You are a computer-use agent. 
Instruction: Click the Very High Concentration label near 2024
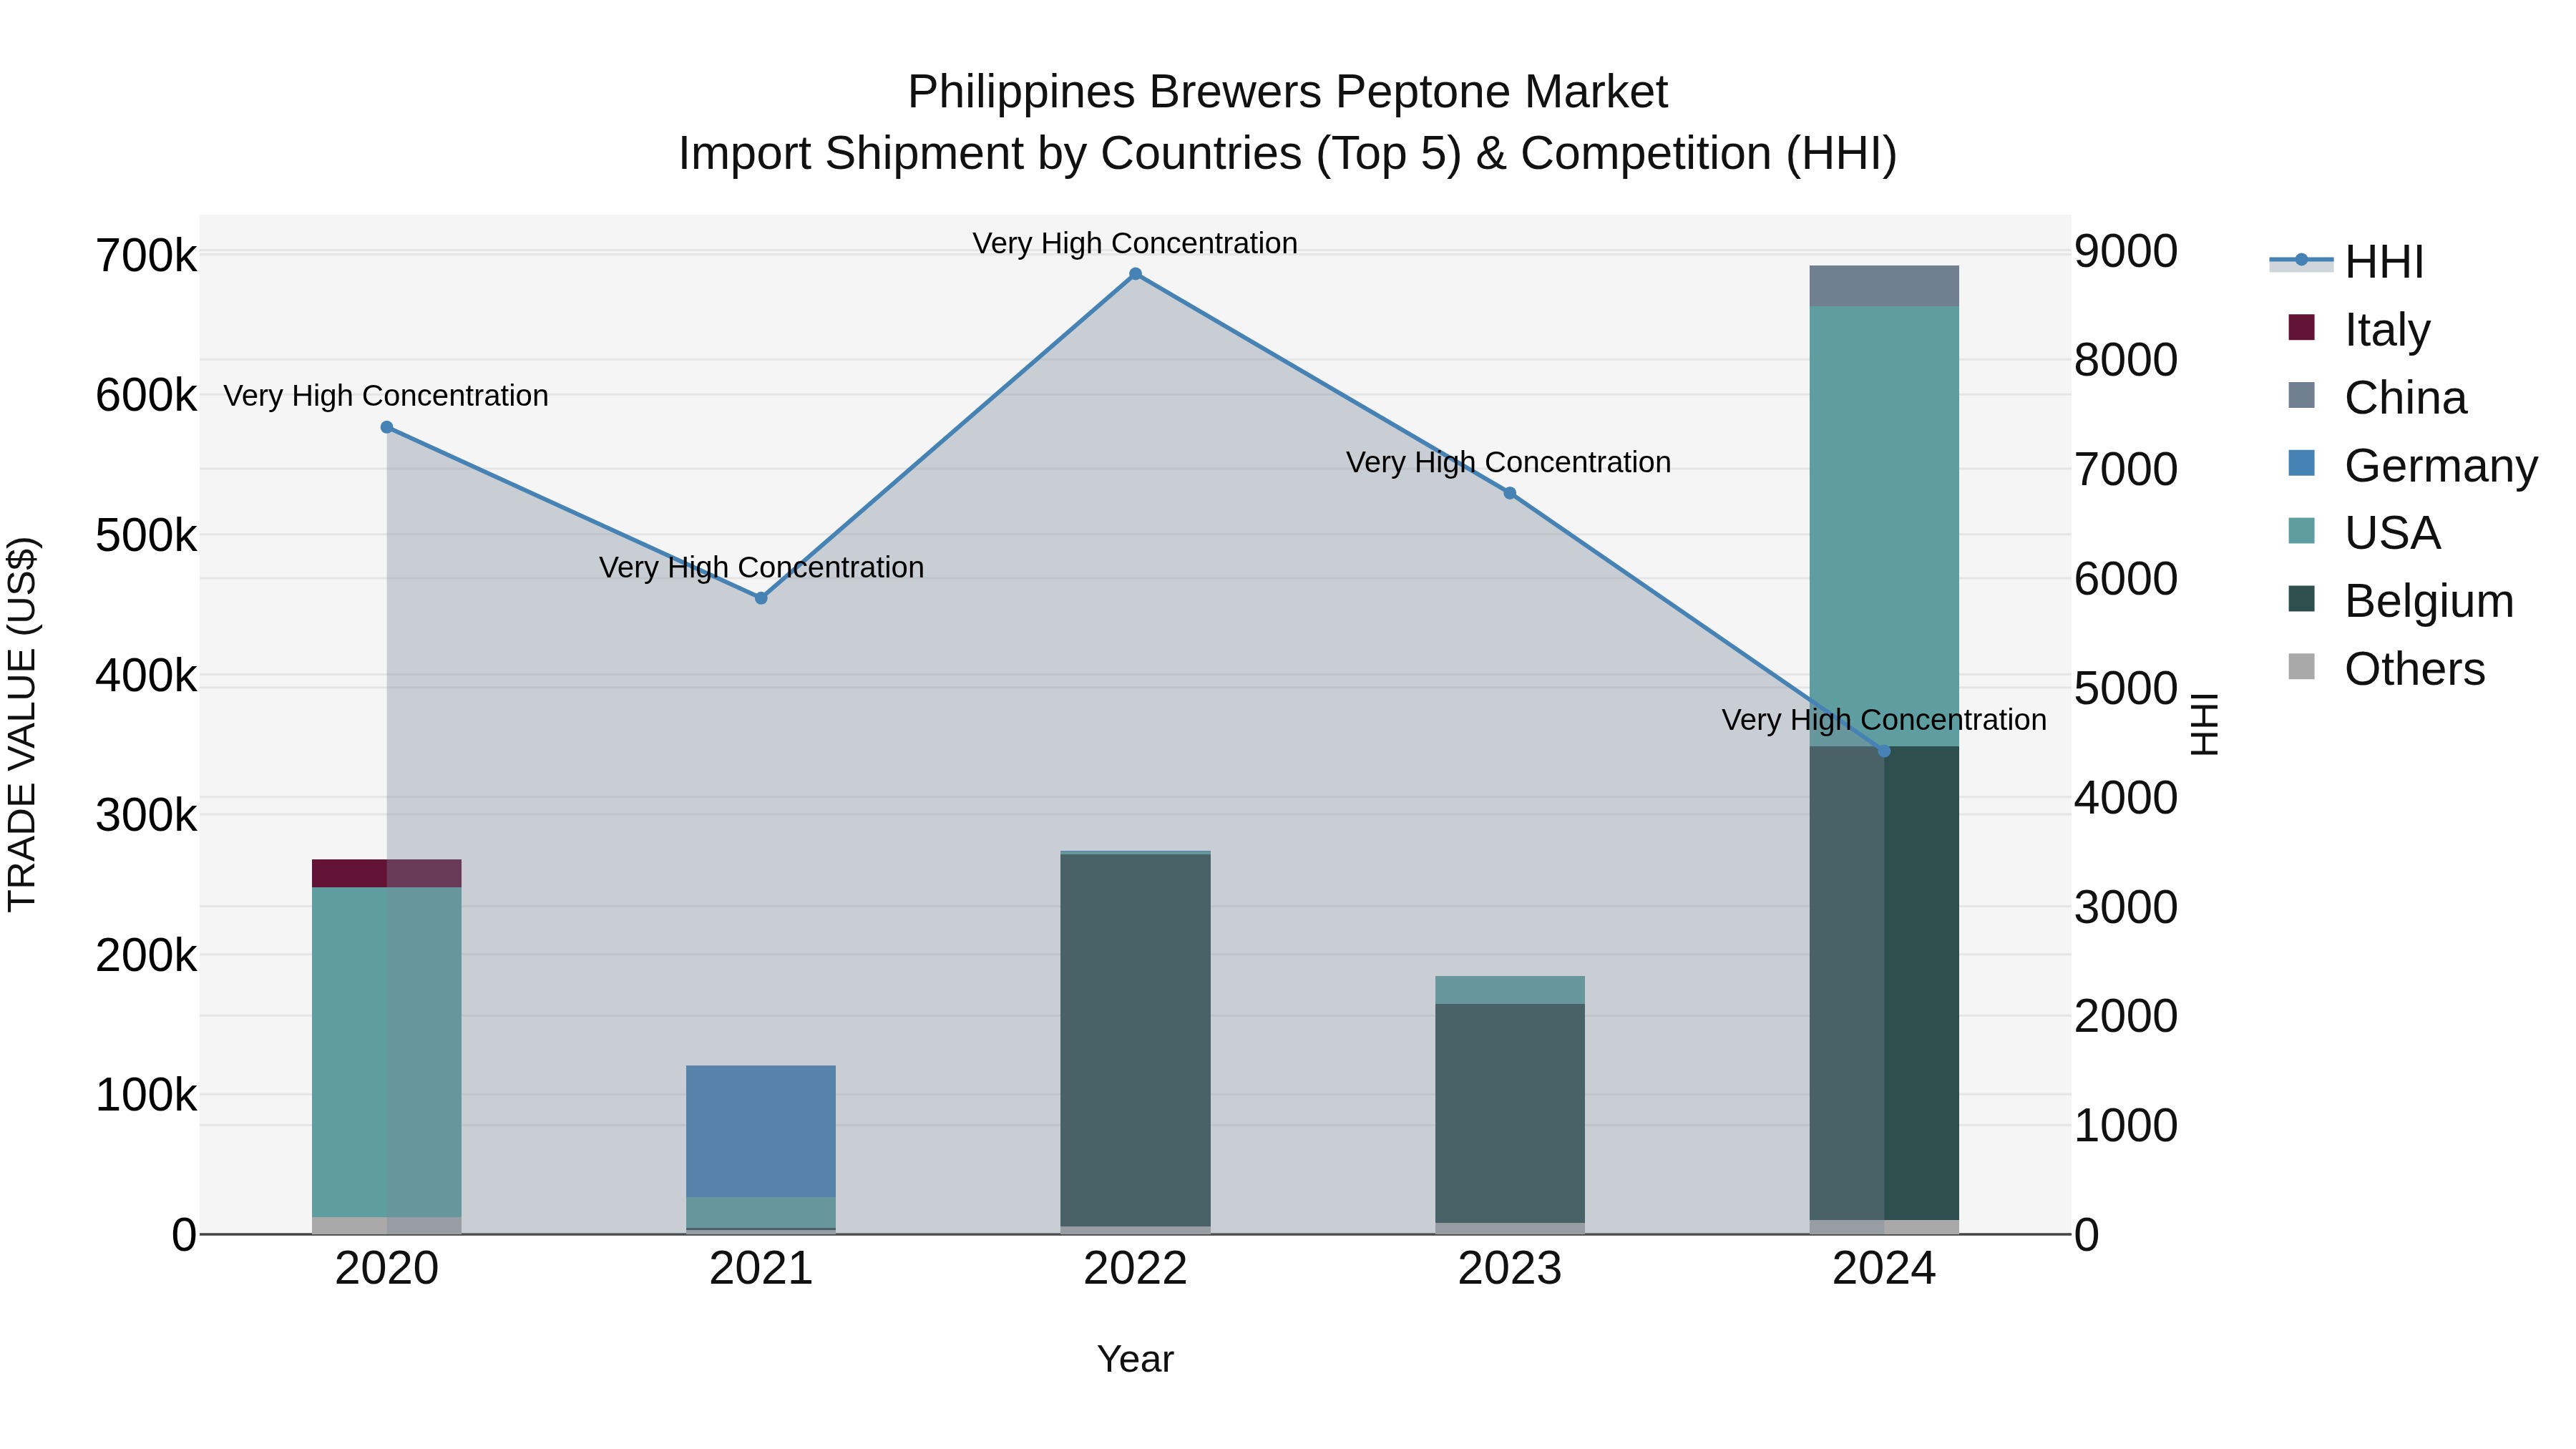[1884, 720]
